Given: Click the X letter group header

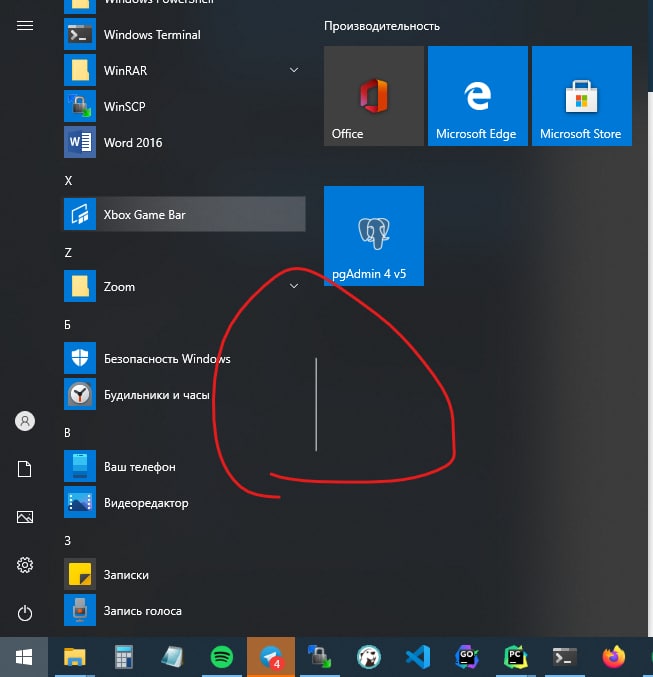Looking at the screenshot, I should 68,180.
